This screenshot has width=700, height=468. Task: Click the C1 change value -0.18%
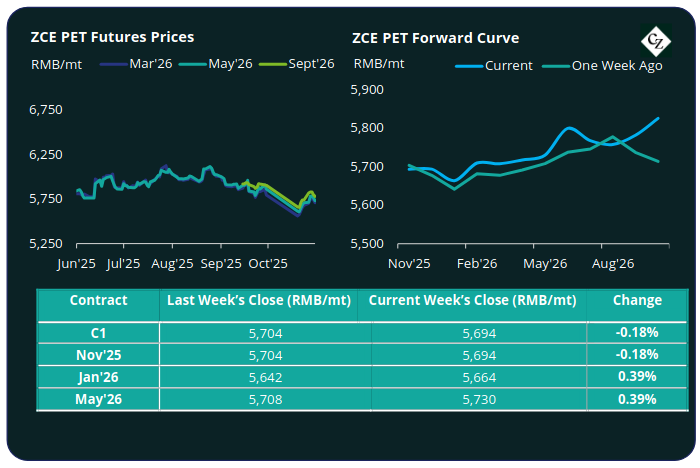tap(637, 332)
